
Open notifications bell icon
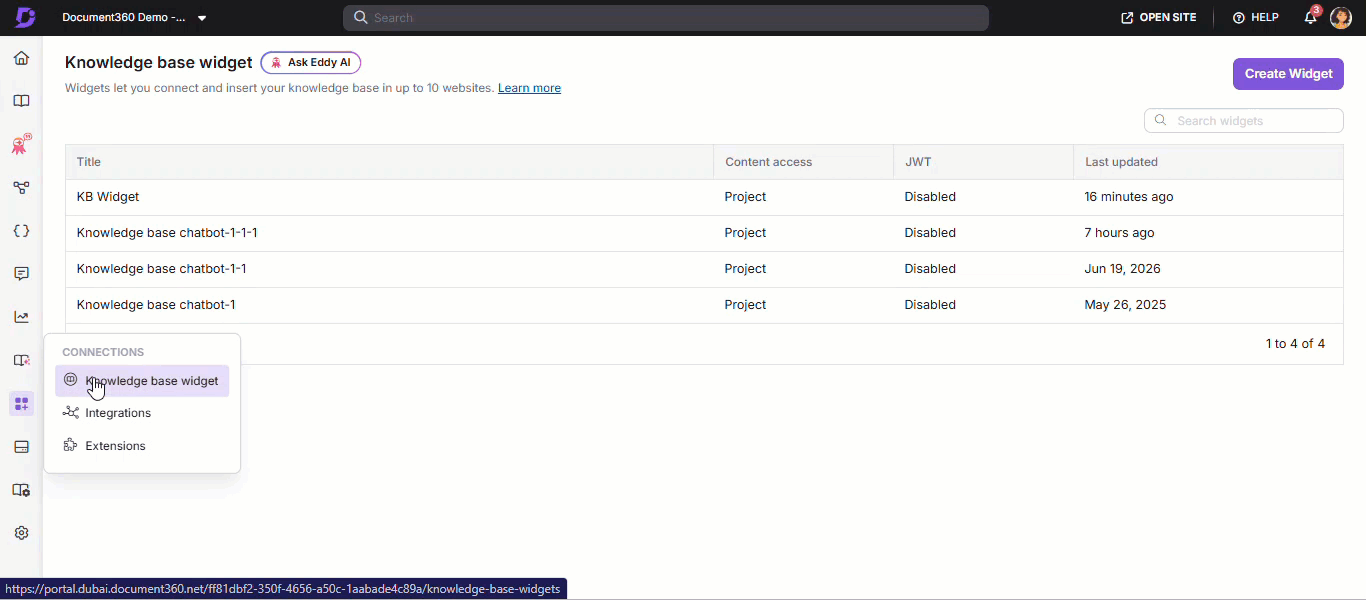[x=1311, y=17]
